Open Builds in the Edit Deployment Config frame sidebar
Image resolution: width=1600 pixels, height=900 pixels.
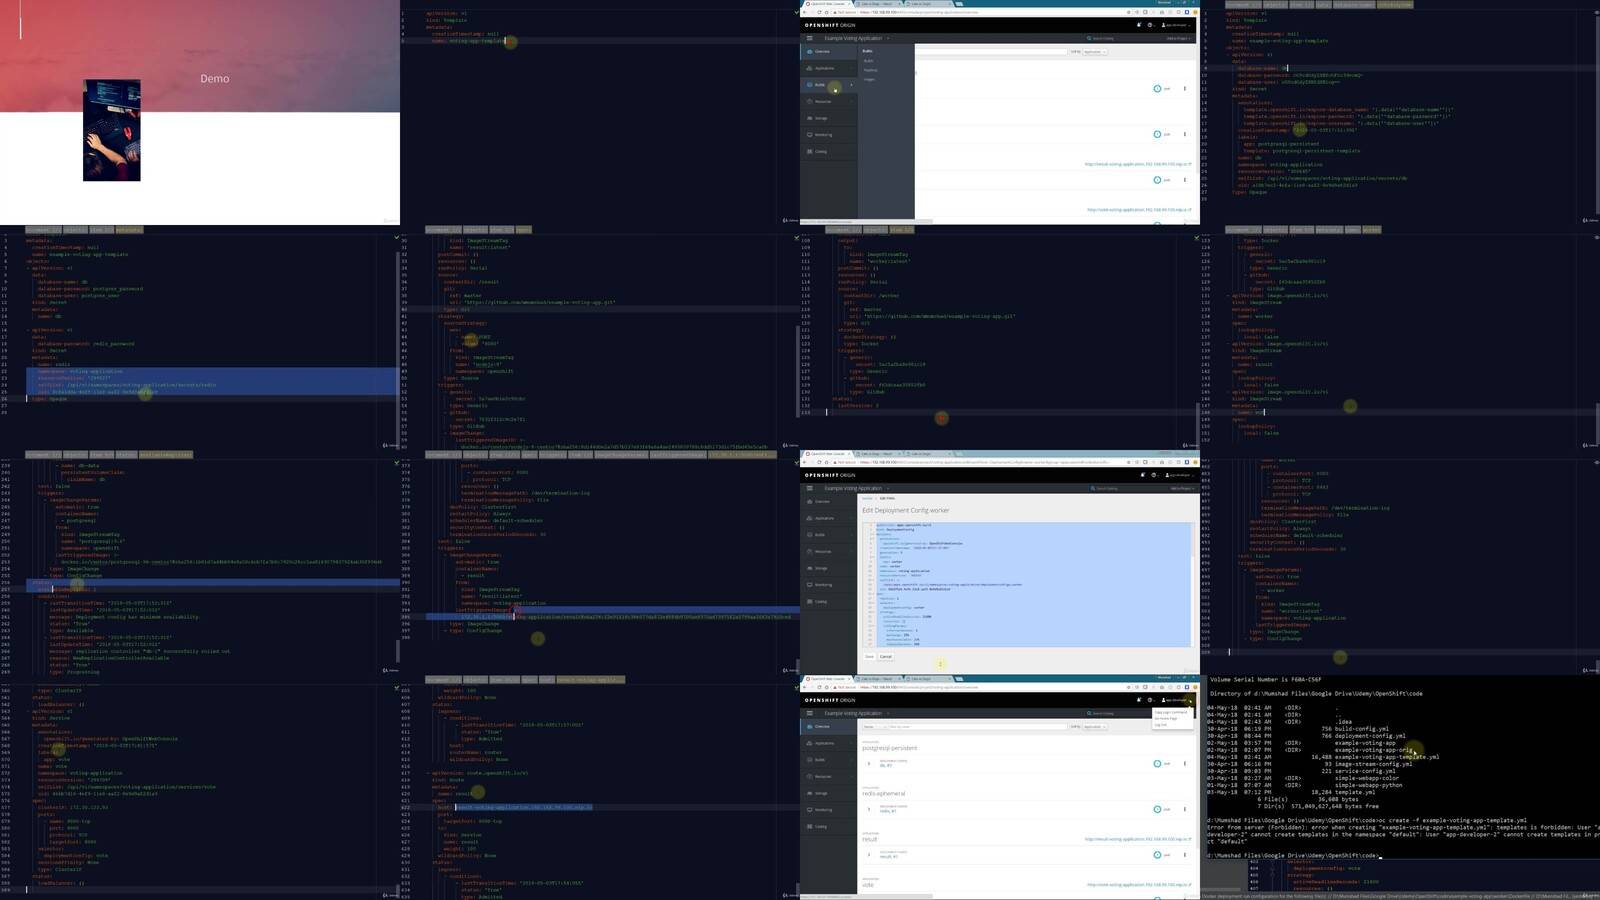pos(828,535)
